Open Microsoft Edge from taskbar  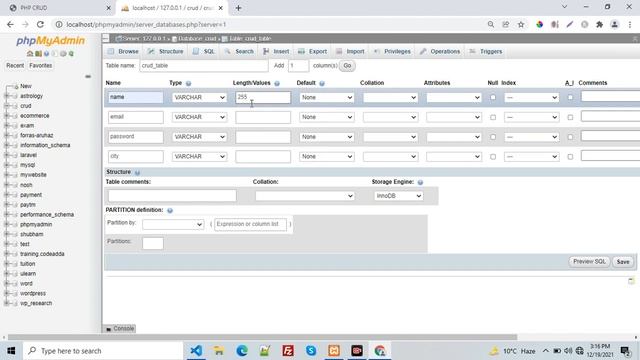pyautogui.click(x=242, y=351)
